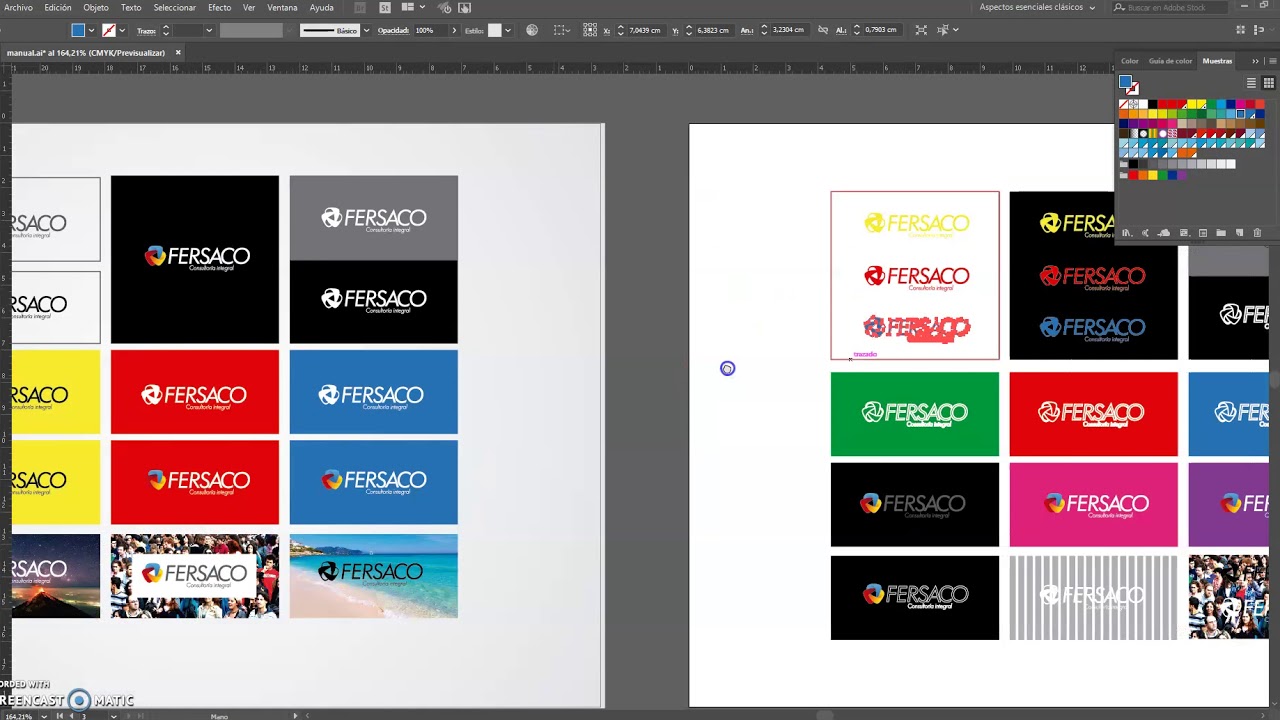Toggle the constrain width and height link

pyautogui.click(x=823, y=30)
